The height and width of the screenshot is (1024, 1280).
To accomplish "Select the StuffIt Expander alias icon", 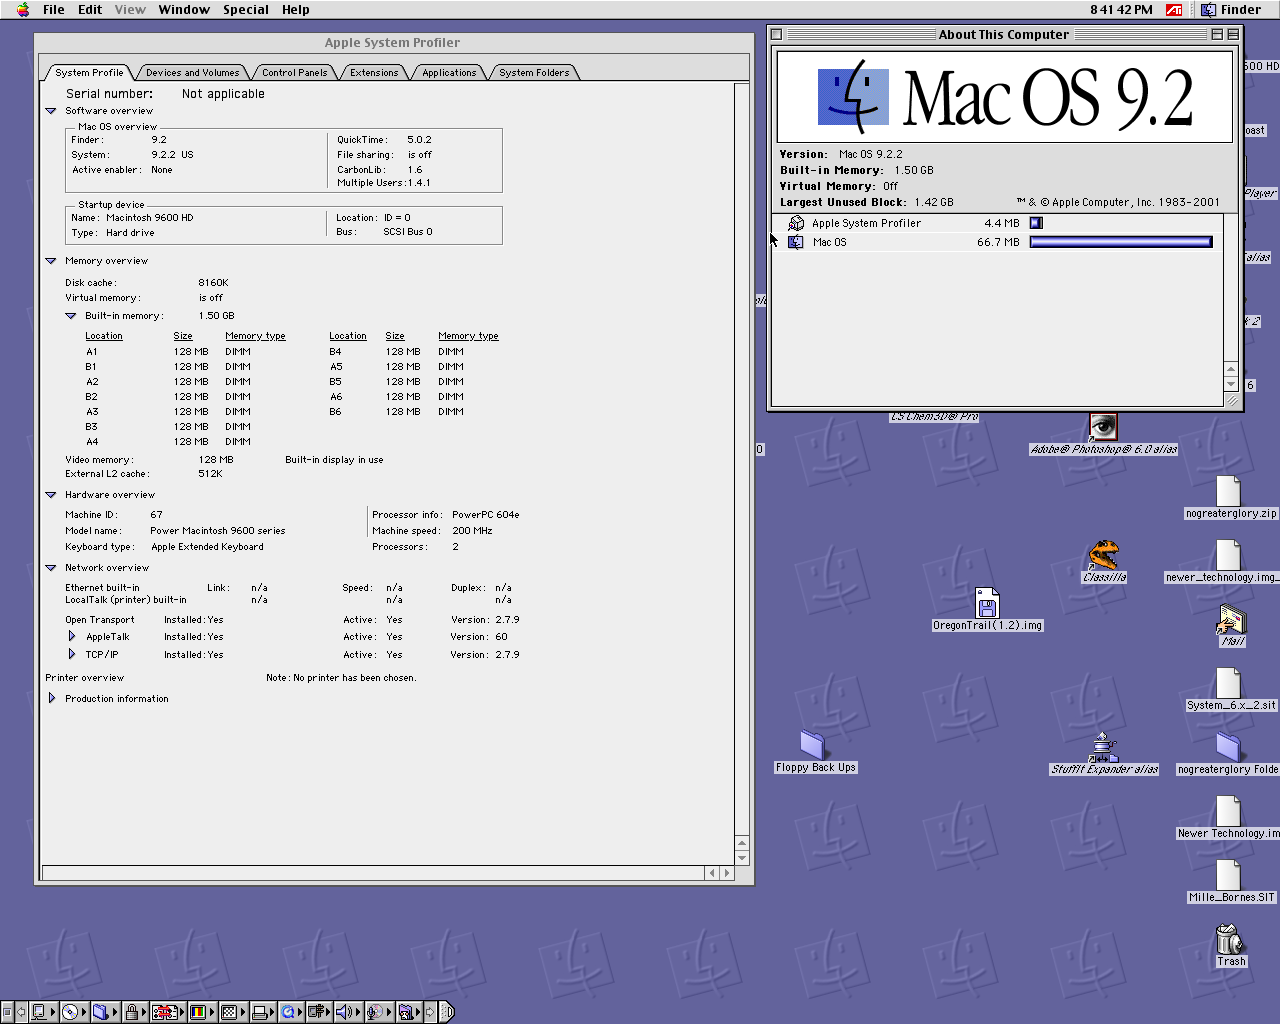I will (1104, 747).
